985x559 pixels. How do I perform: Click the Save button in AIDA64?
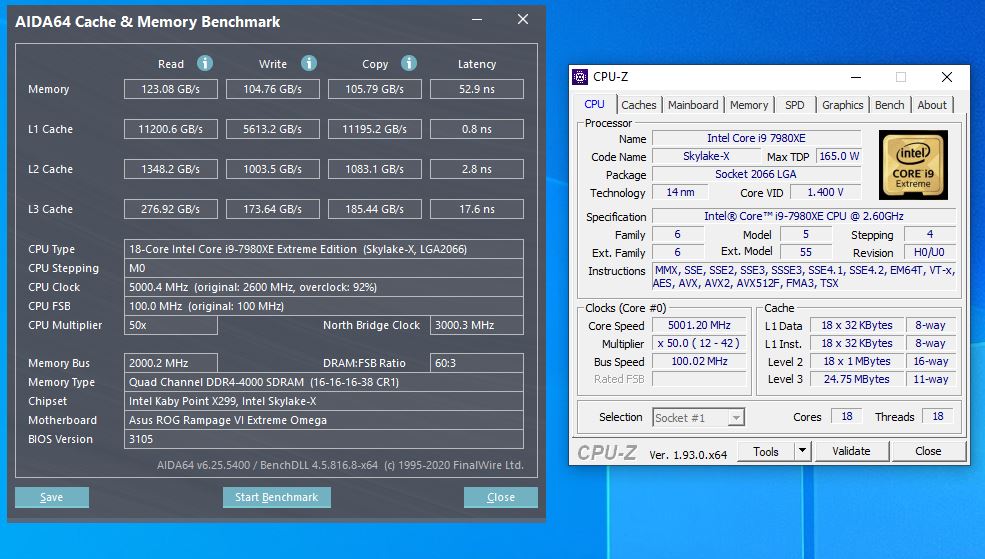pos(52,497)
